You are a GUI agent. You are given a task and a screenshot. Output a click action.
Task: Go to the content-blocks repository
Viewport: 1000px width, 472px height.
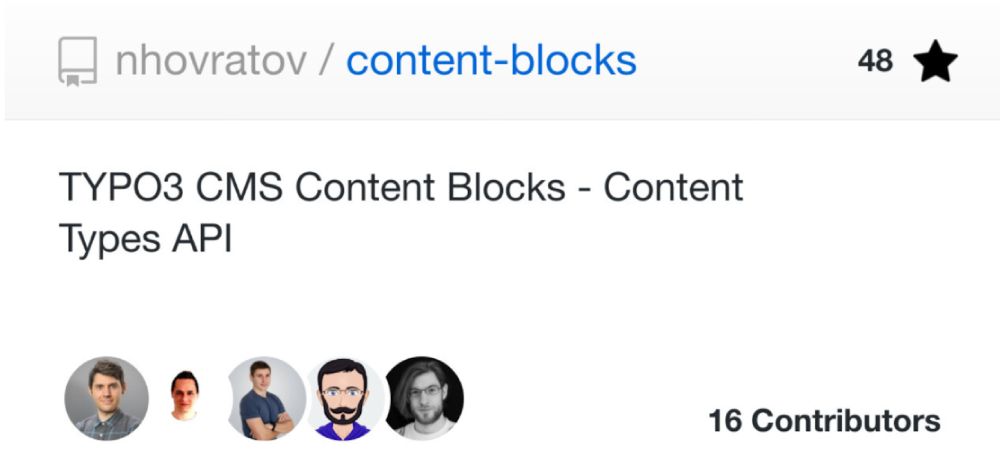(491, 61)
